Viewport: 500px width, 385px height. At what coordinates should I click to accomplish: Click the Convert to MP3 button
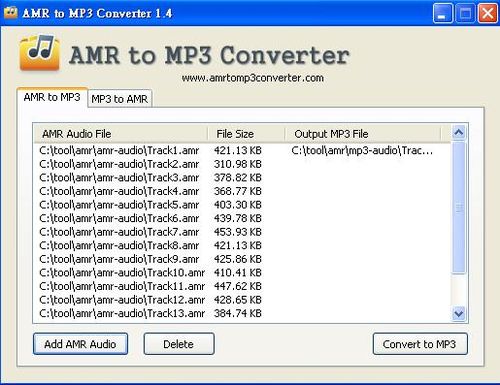pyautogui.click(x=420, y=344)
